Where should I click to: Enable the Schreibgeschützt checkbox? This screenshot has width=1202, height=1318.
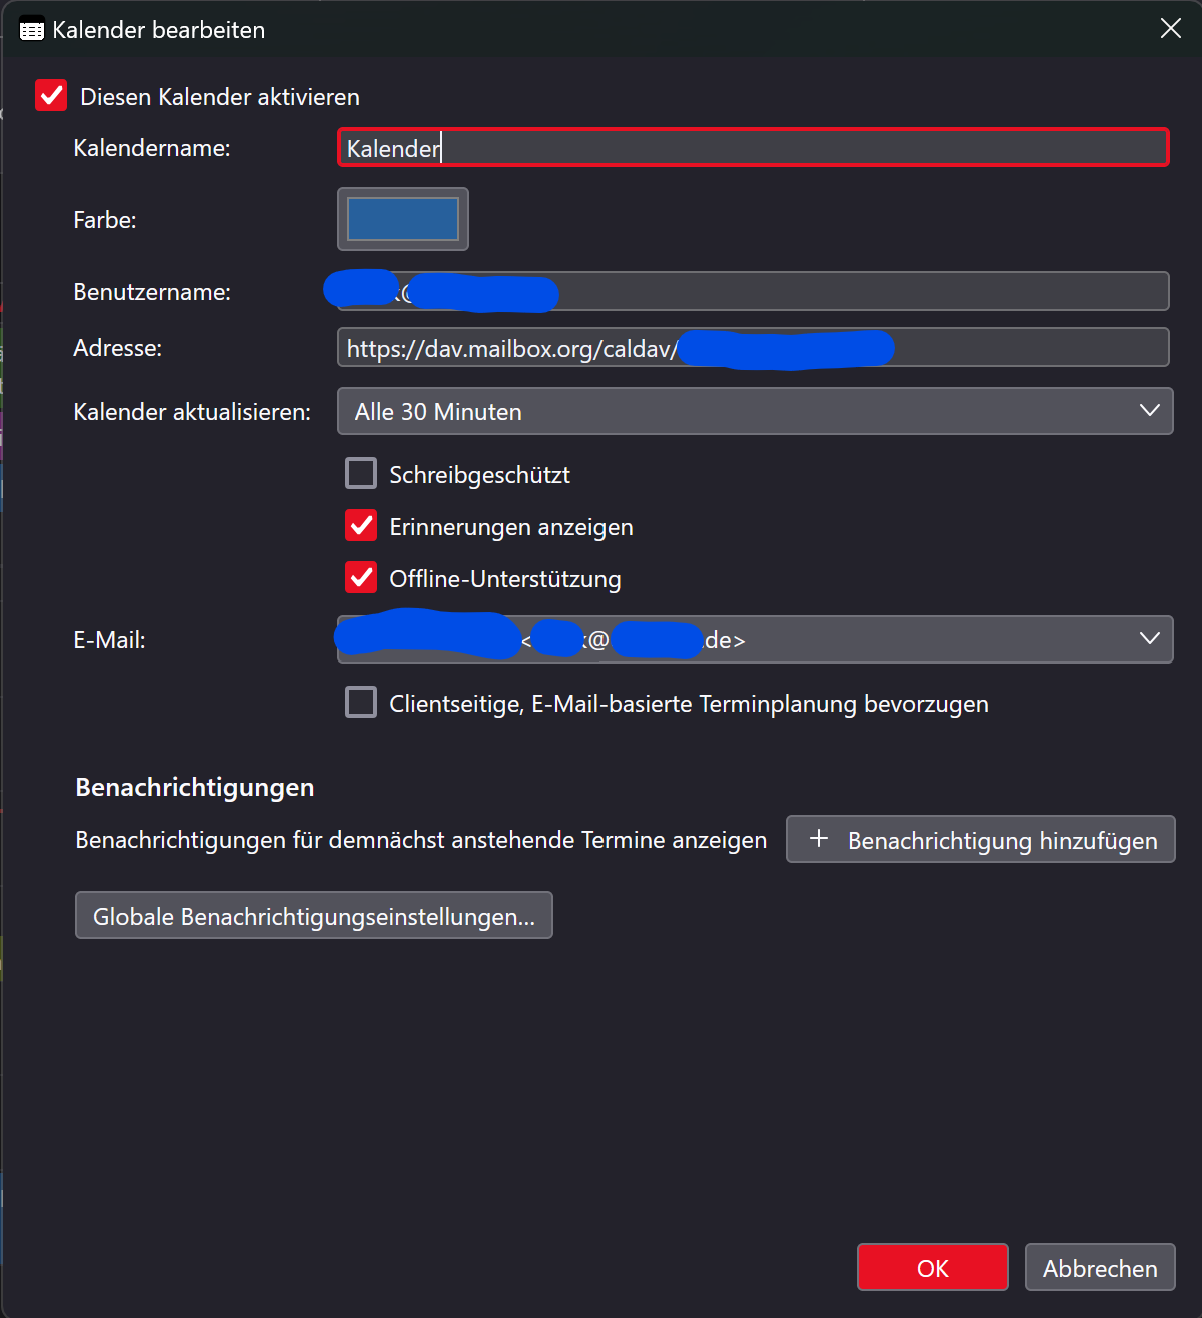point(361,473)
